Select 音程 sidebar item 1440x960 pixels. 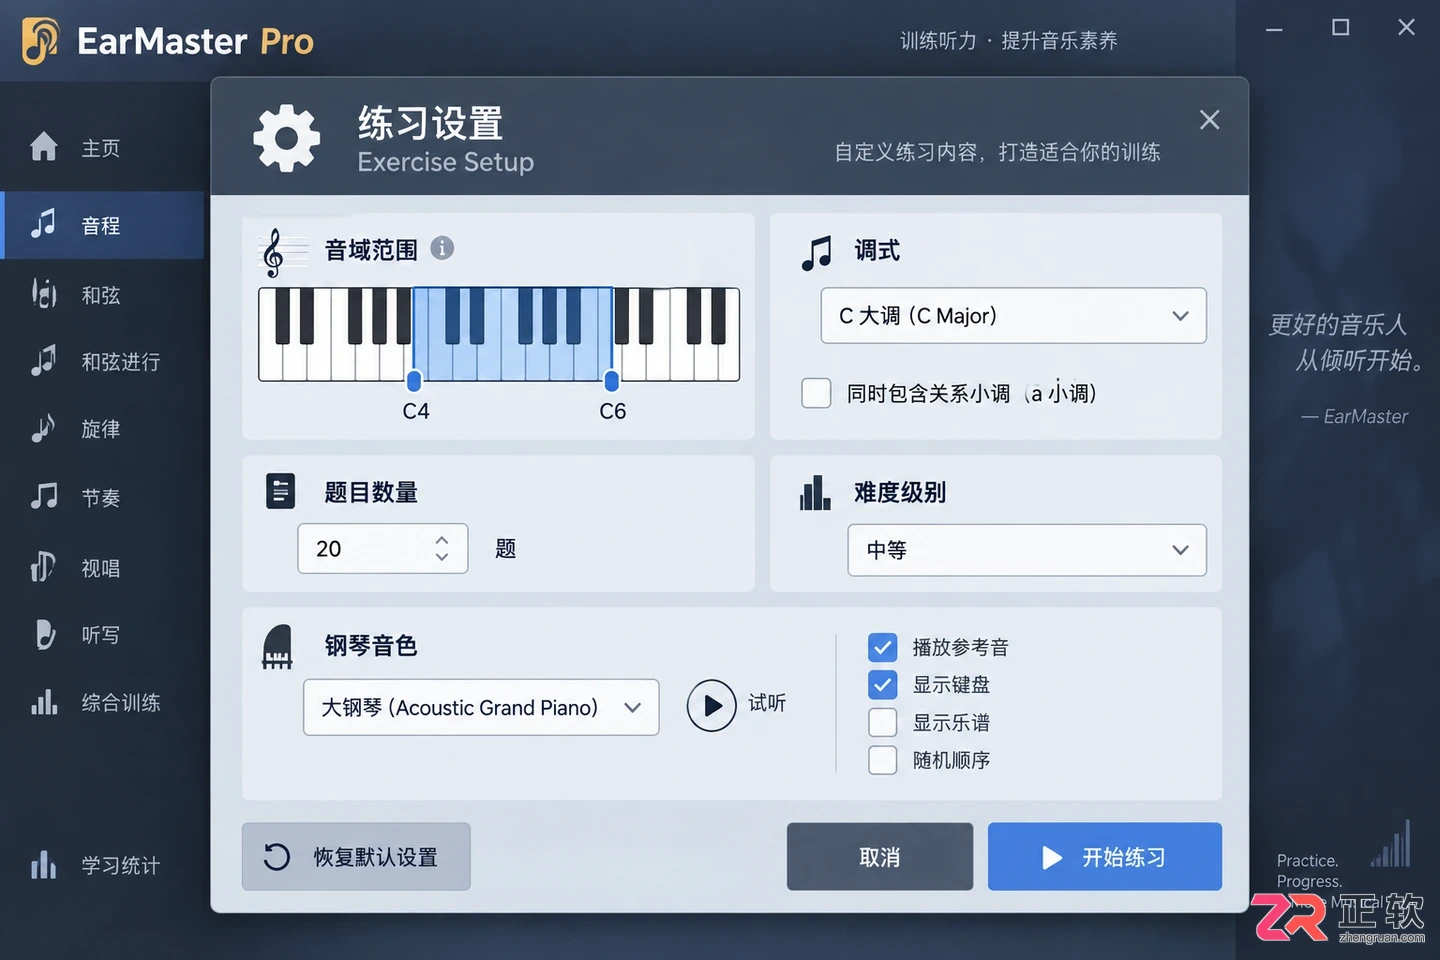102,225
